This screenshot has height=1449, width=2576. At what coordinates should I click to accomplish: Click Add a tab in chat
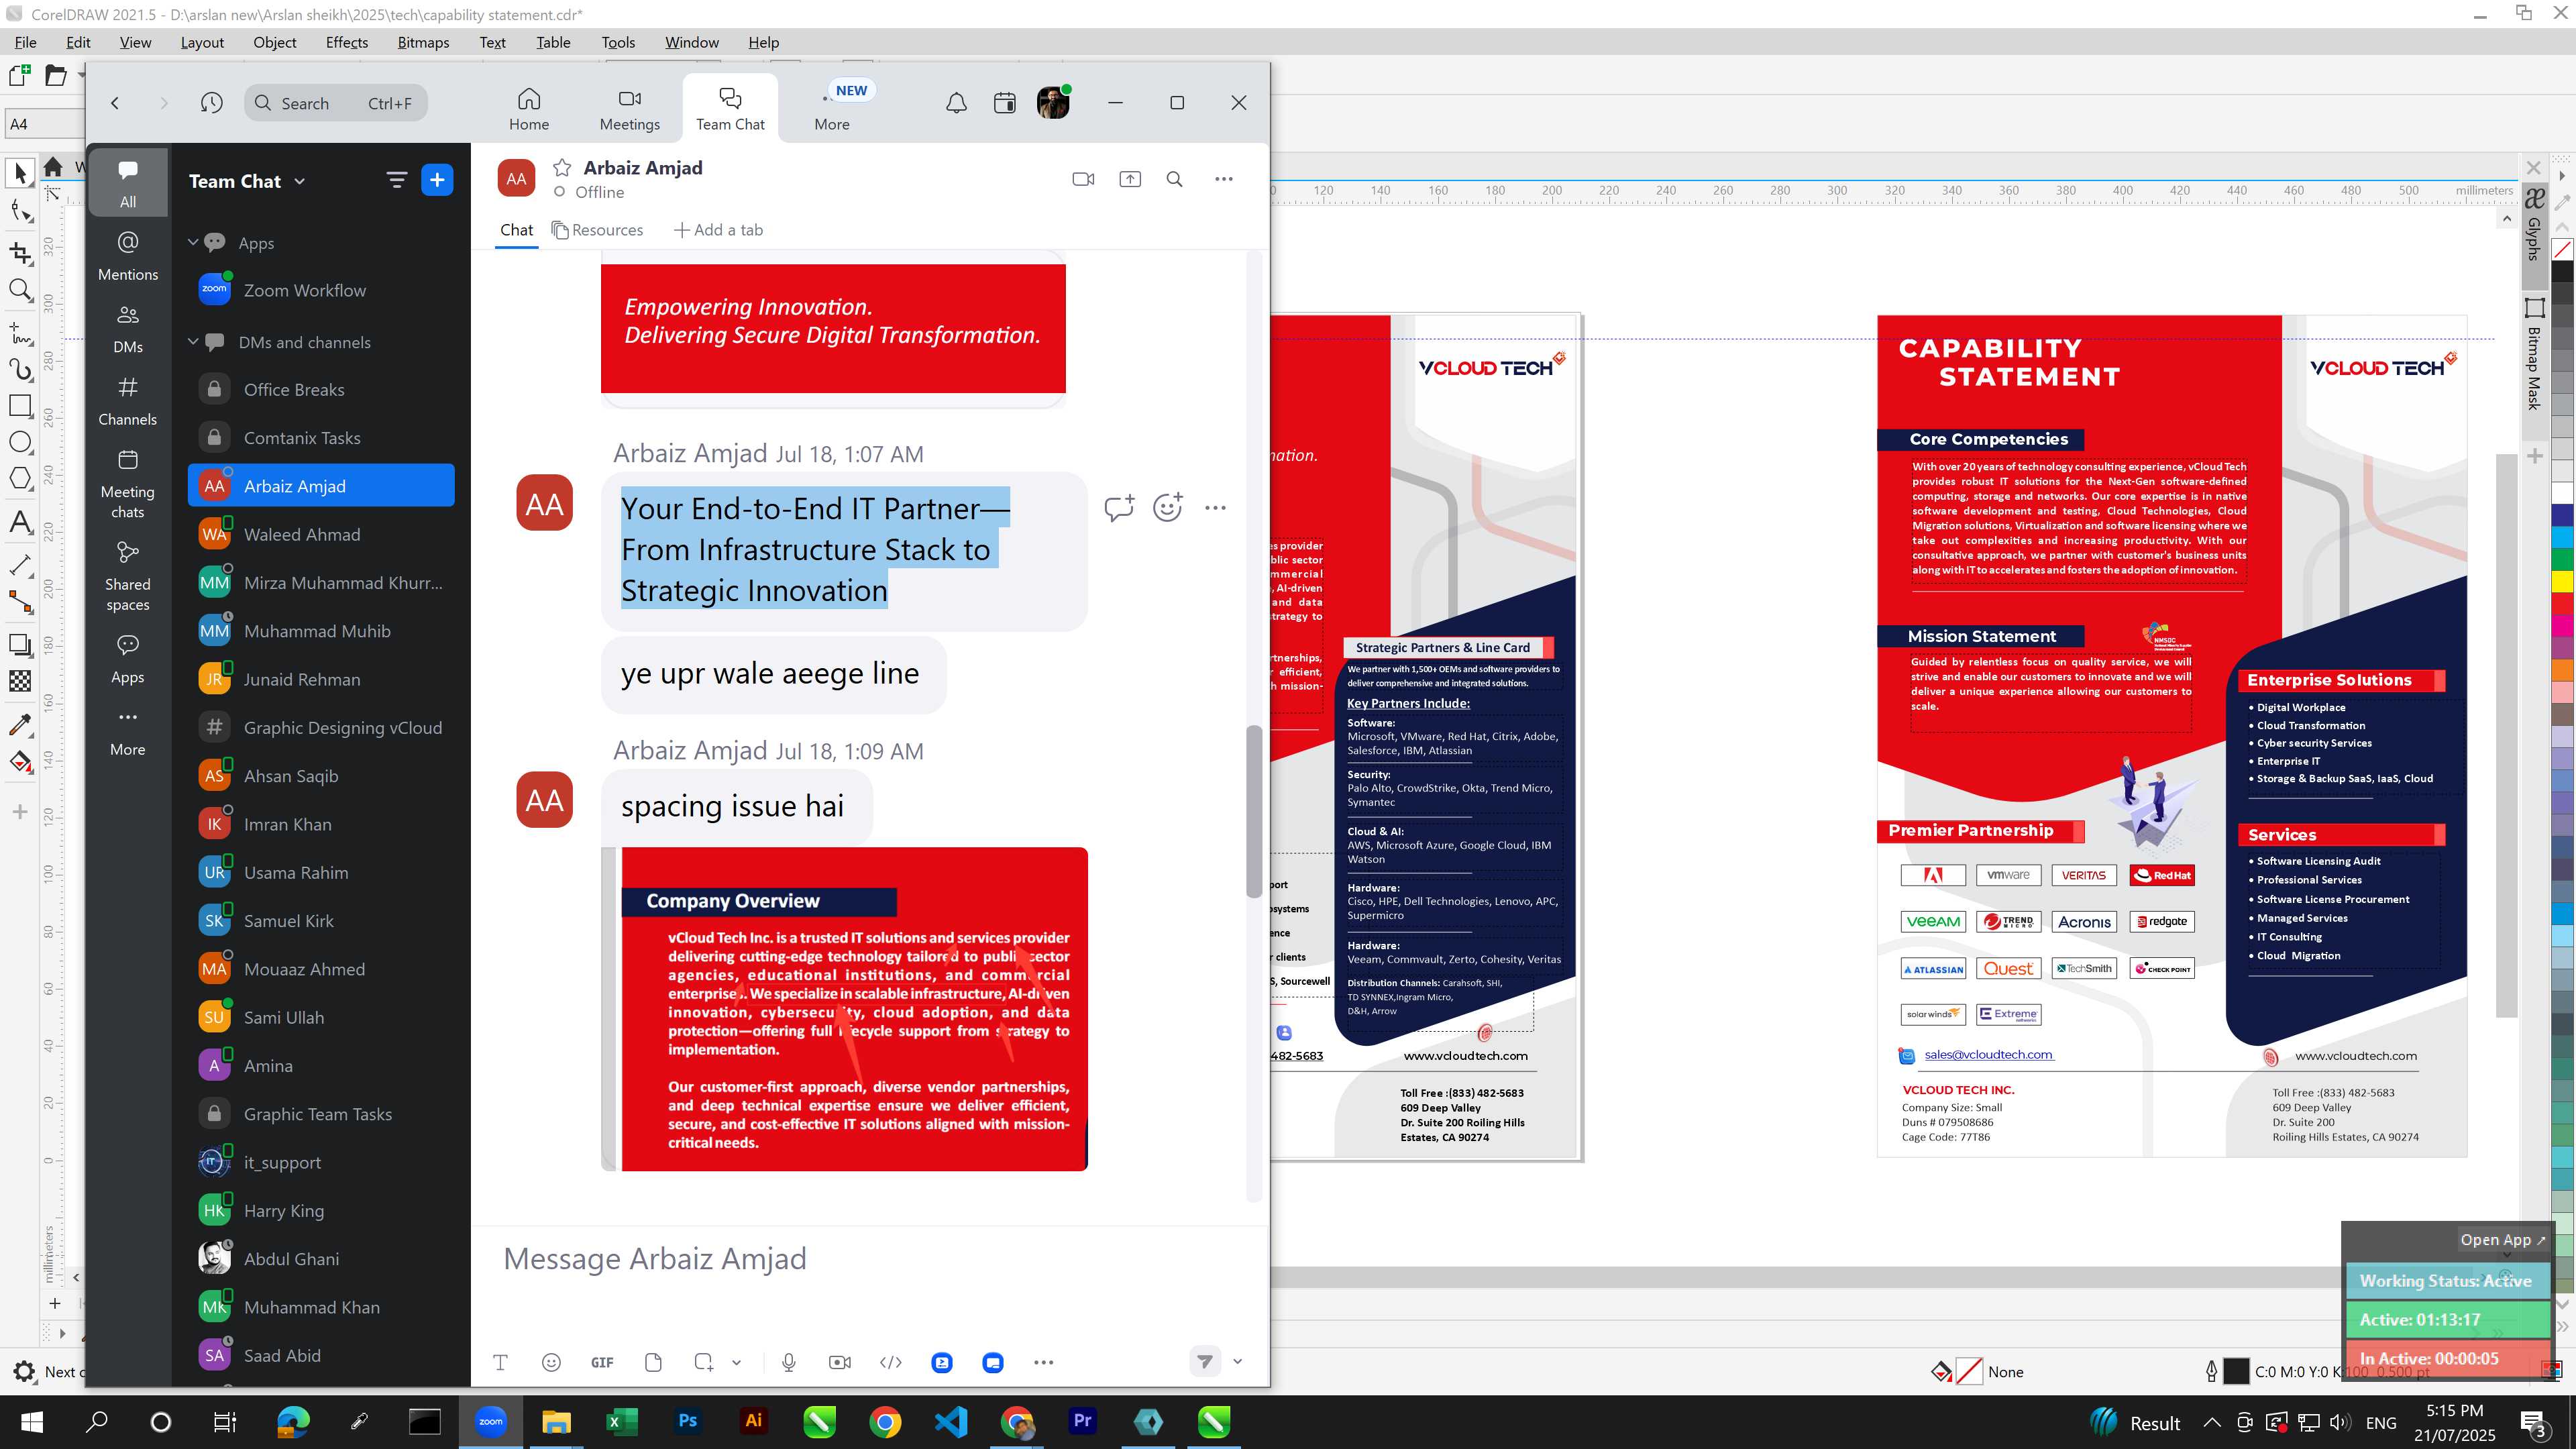click(718, 230)
